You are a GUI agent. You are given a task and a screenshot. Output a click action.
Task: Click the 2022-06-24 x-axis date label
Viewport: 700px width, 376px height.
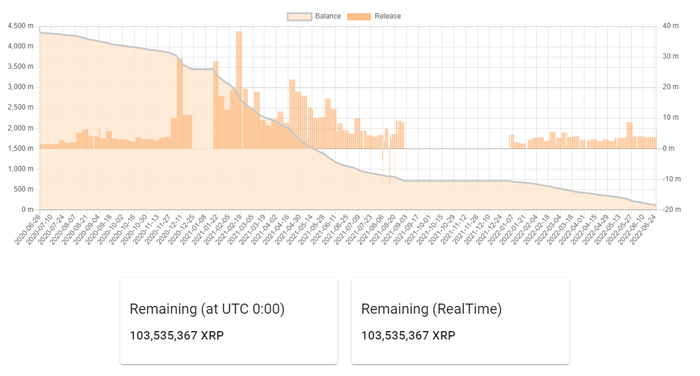[x=643, y=229]
